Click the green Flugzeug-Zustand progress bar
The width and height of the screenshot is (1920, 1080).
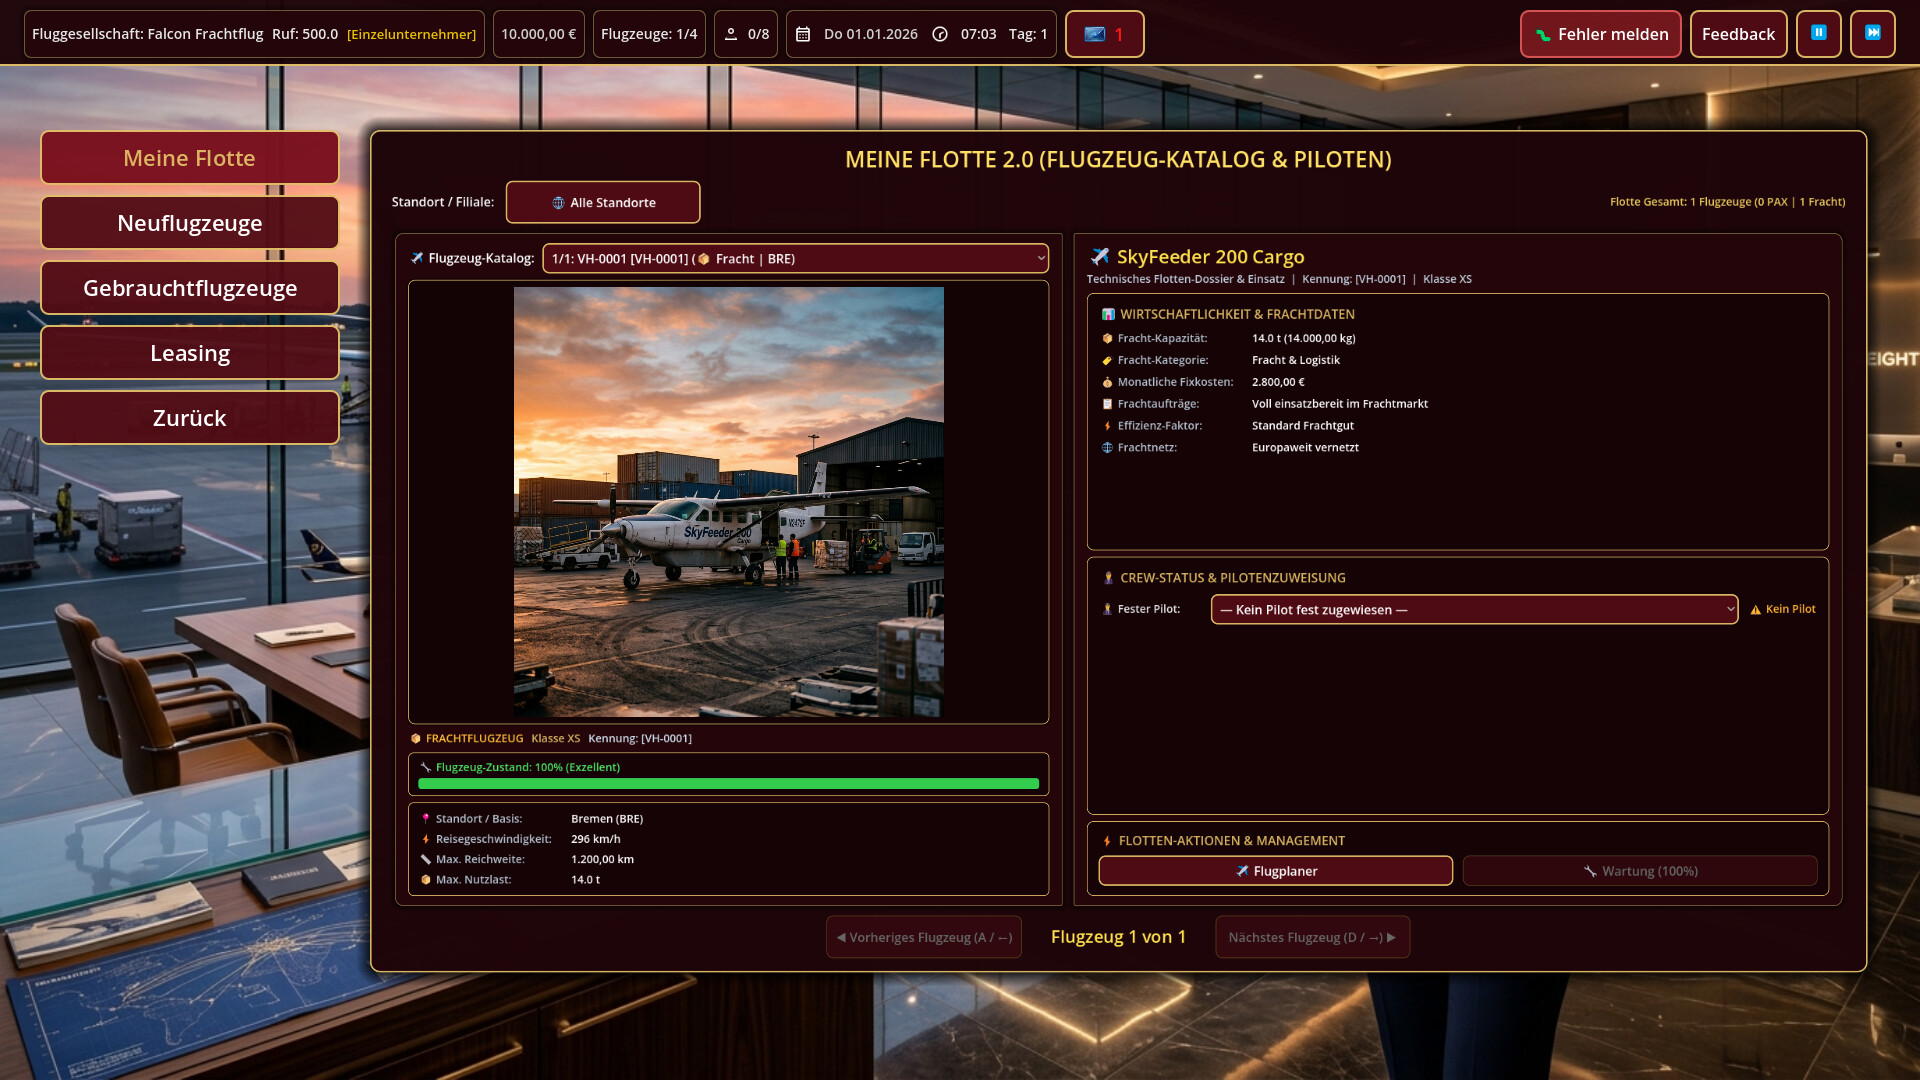(x=728, y=784)
